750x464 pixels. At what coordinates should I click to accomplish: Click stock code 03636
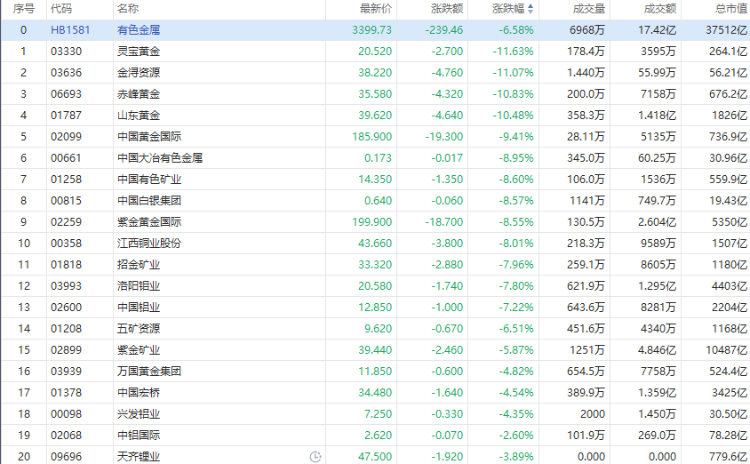coord(66,73)
